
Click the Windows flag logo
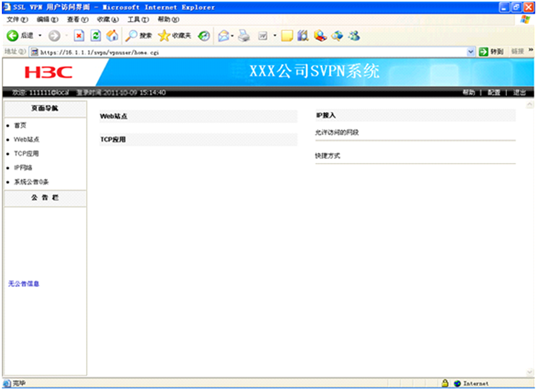coord(525,20)
